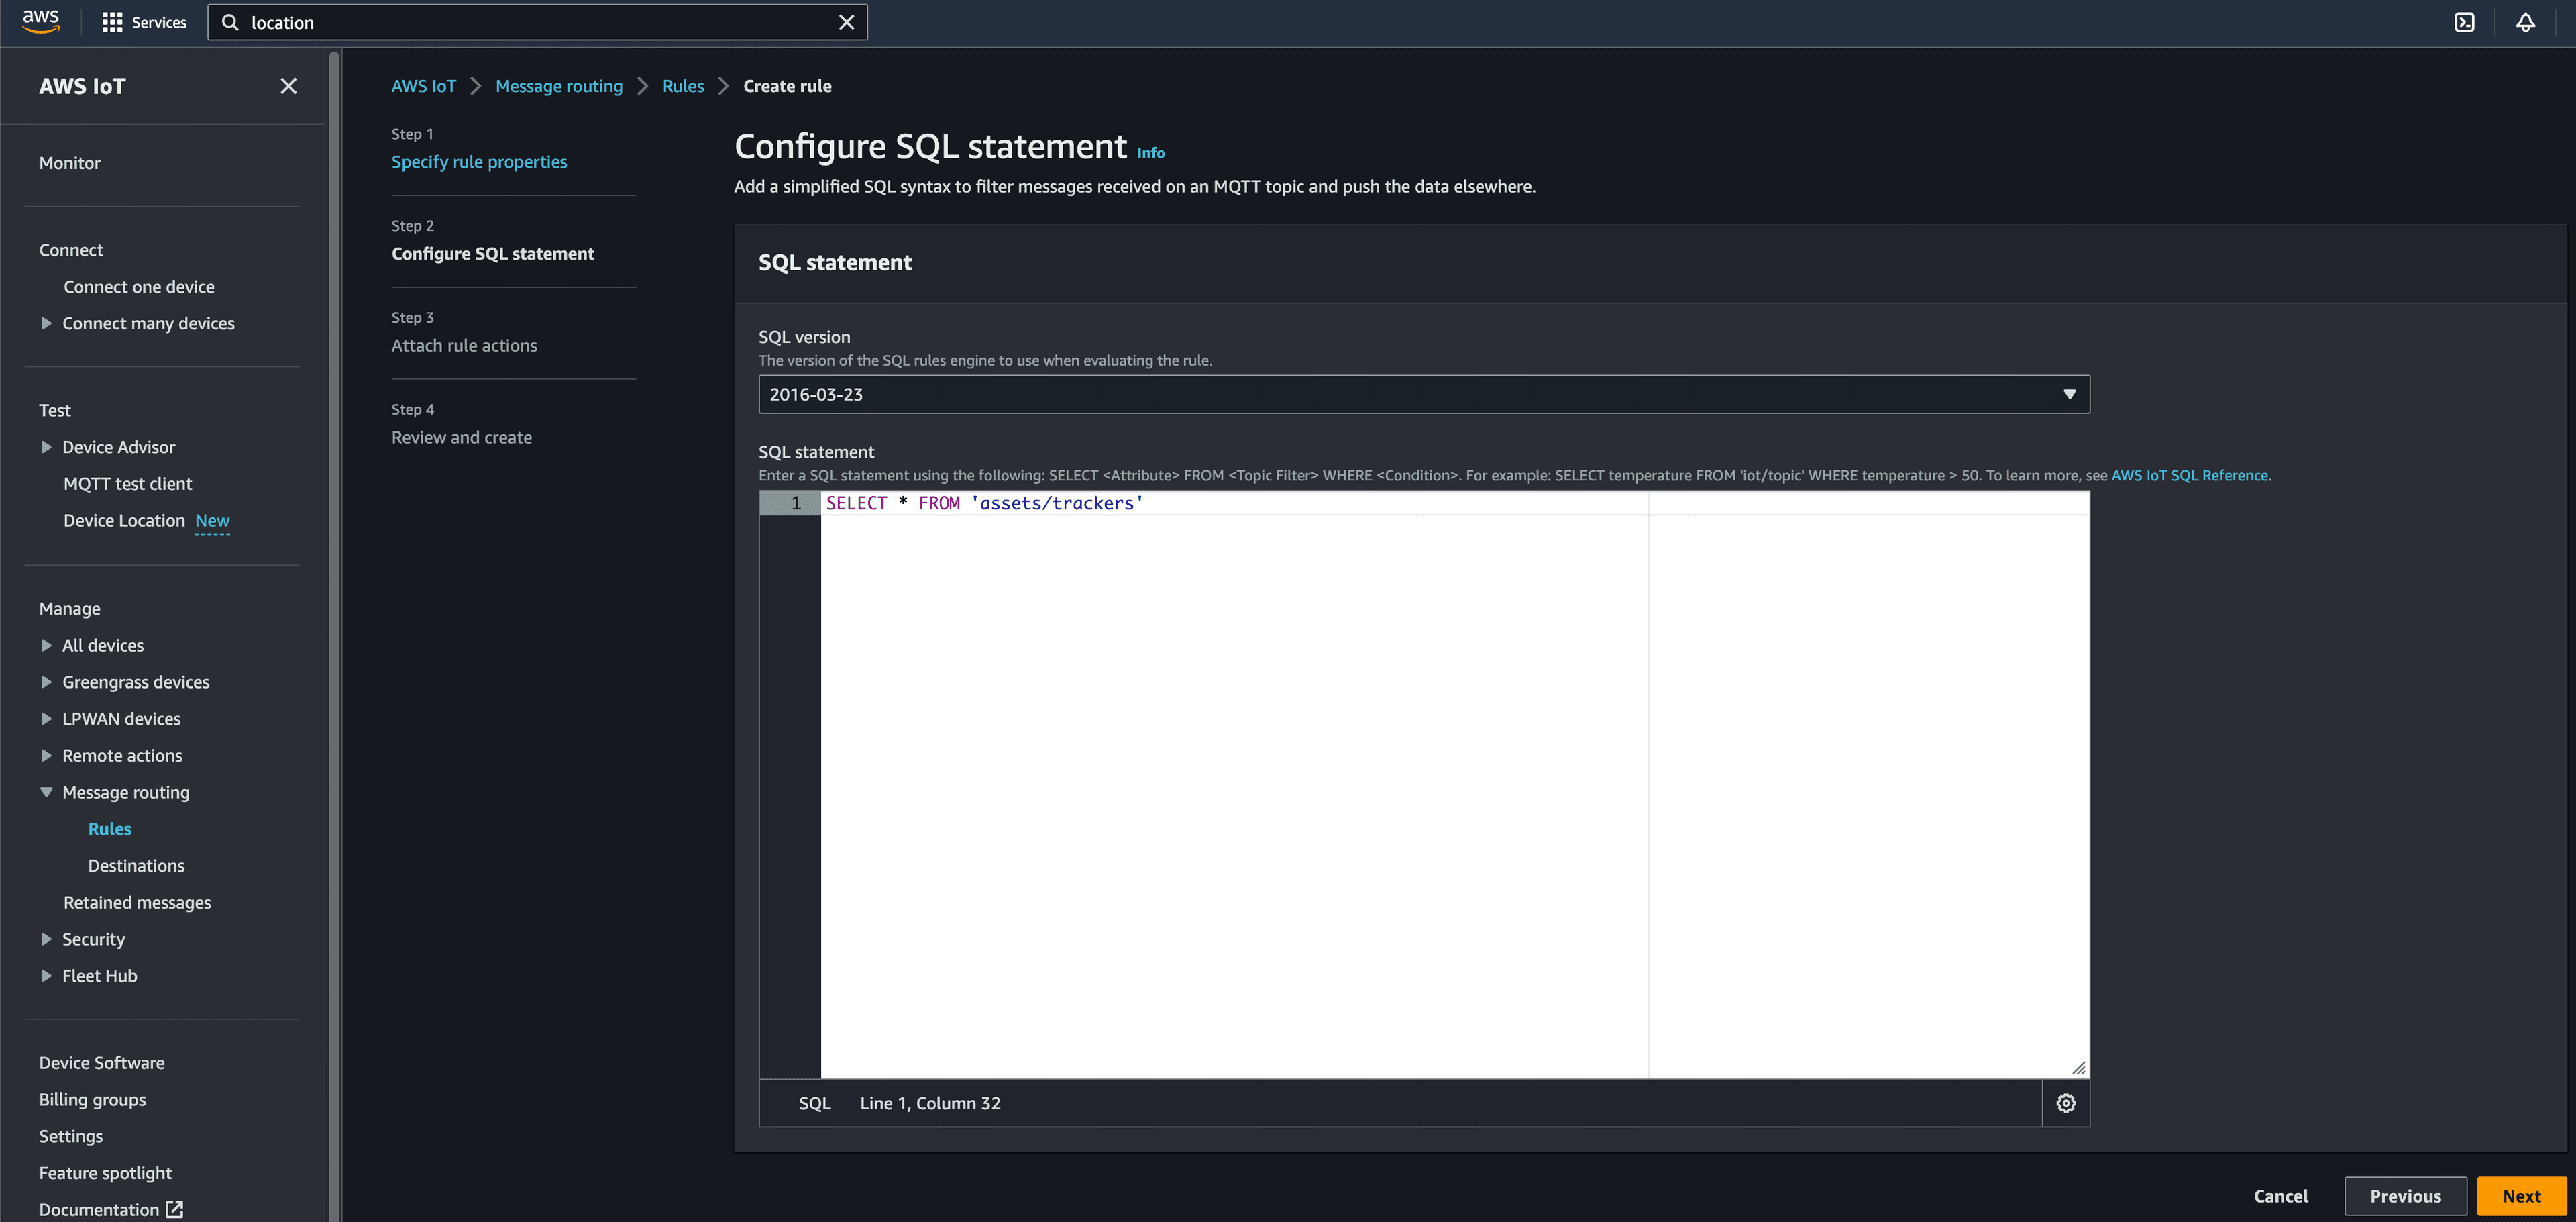Open the SQL version dropdown
This screenshot has width=2576, height=1222.
(1424, 394)
